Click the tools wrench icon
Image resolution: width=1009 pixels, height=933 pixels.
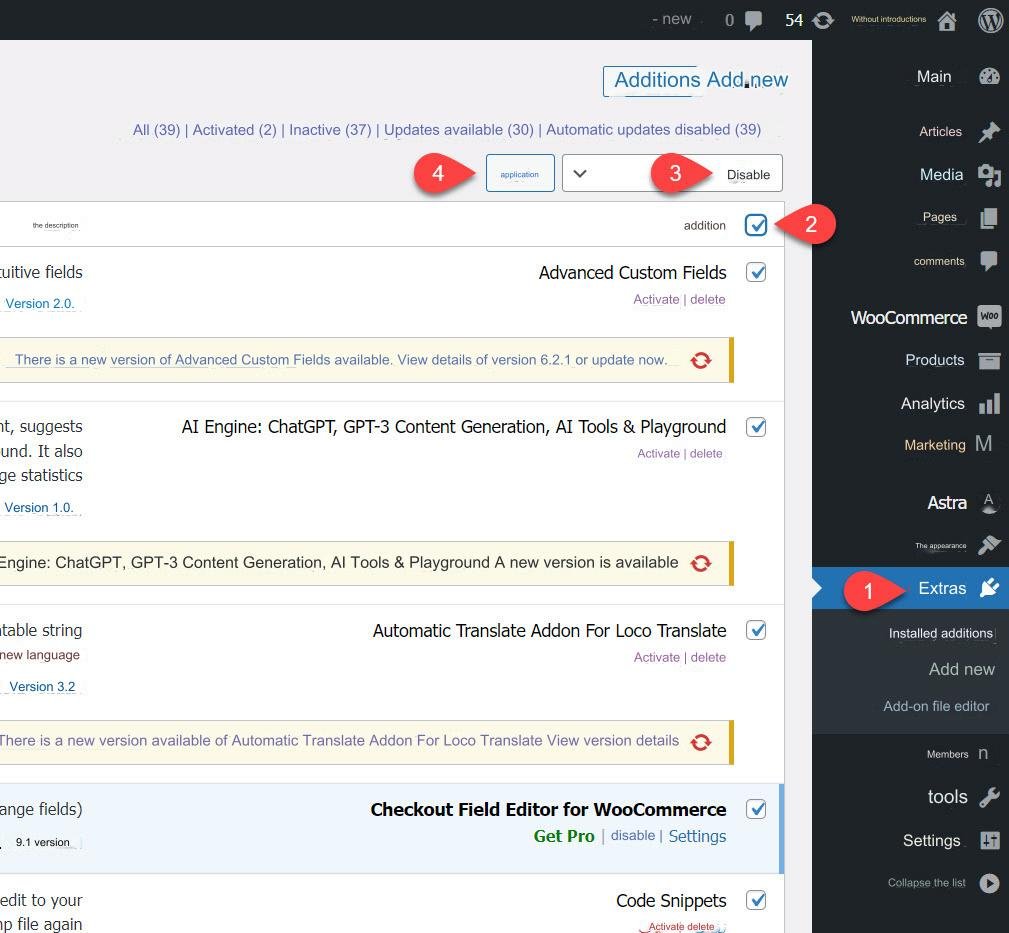(989, 797)
